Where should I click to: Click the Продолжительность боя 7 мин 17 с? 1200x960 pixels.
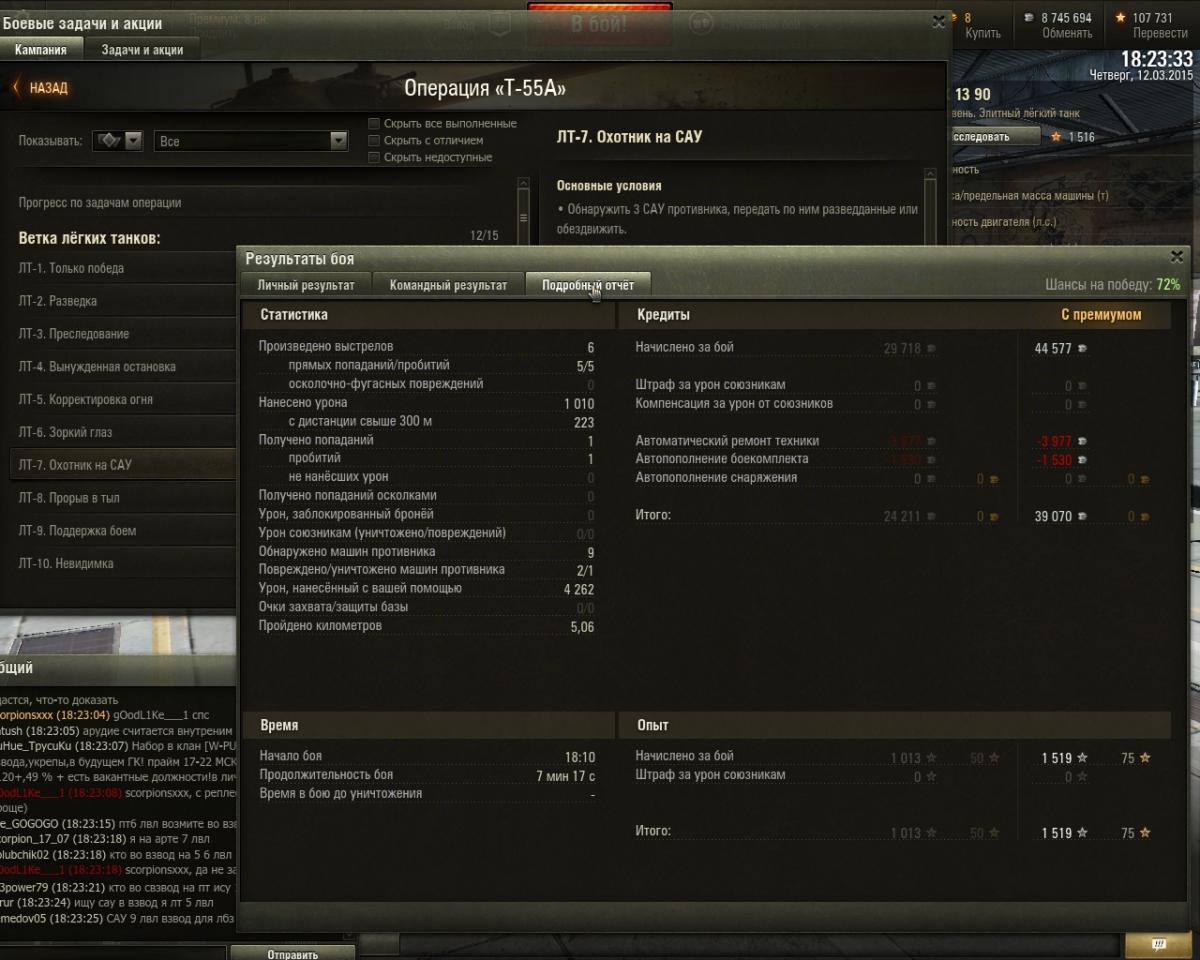click(427, 776)
